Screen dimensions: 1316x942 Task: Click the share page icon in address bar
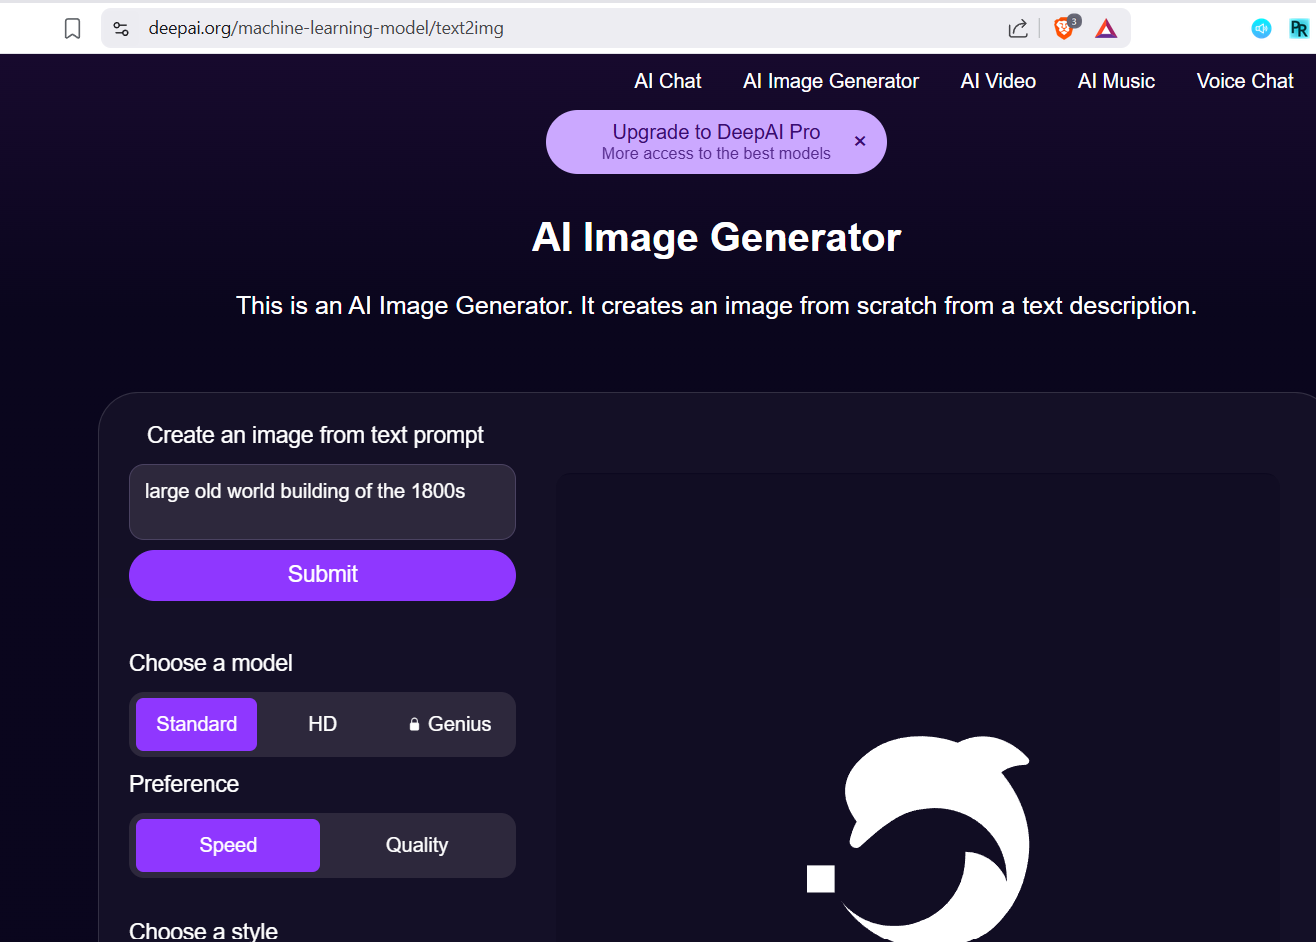(x=1018, y=29)
